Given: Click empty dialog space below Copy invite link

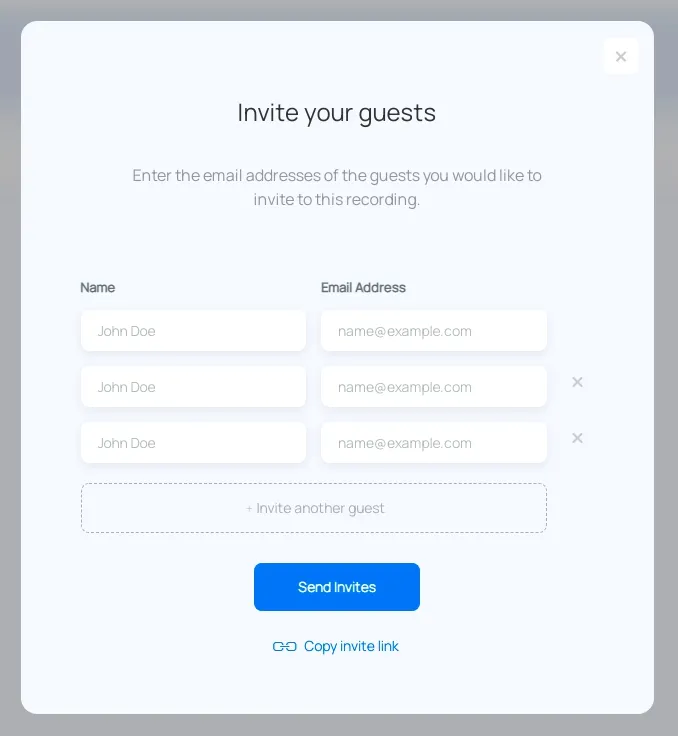Looking at the screenshot, I should [336, 688].
